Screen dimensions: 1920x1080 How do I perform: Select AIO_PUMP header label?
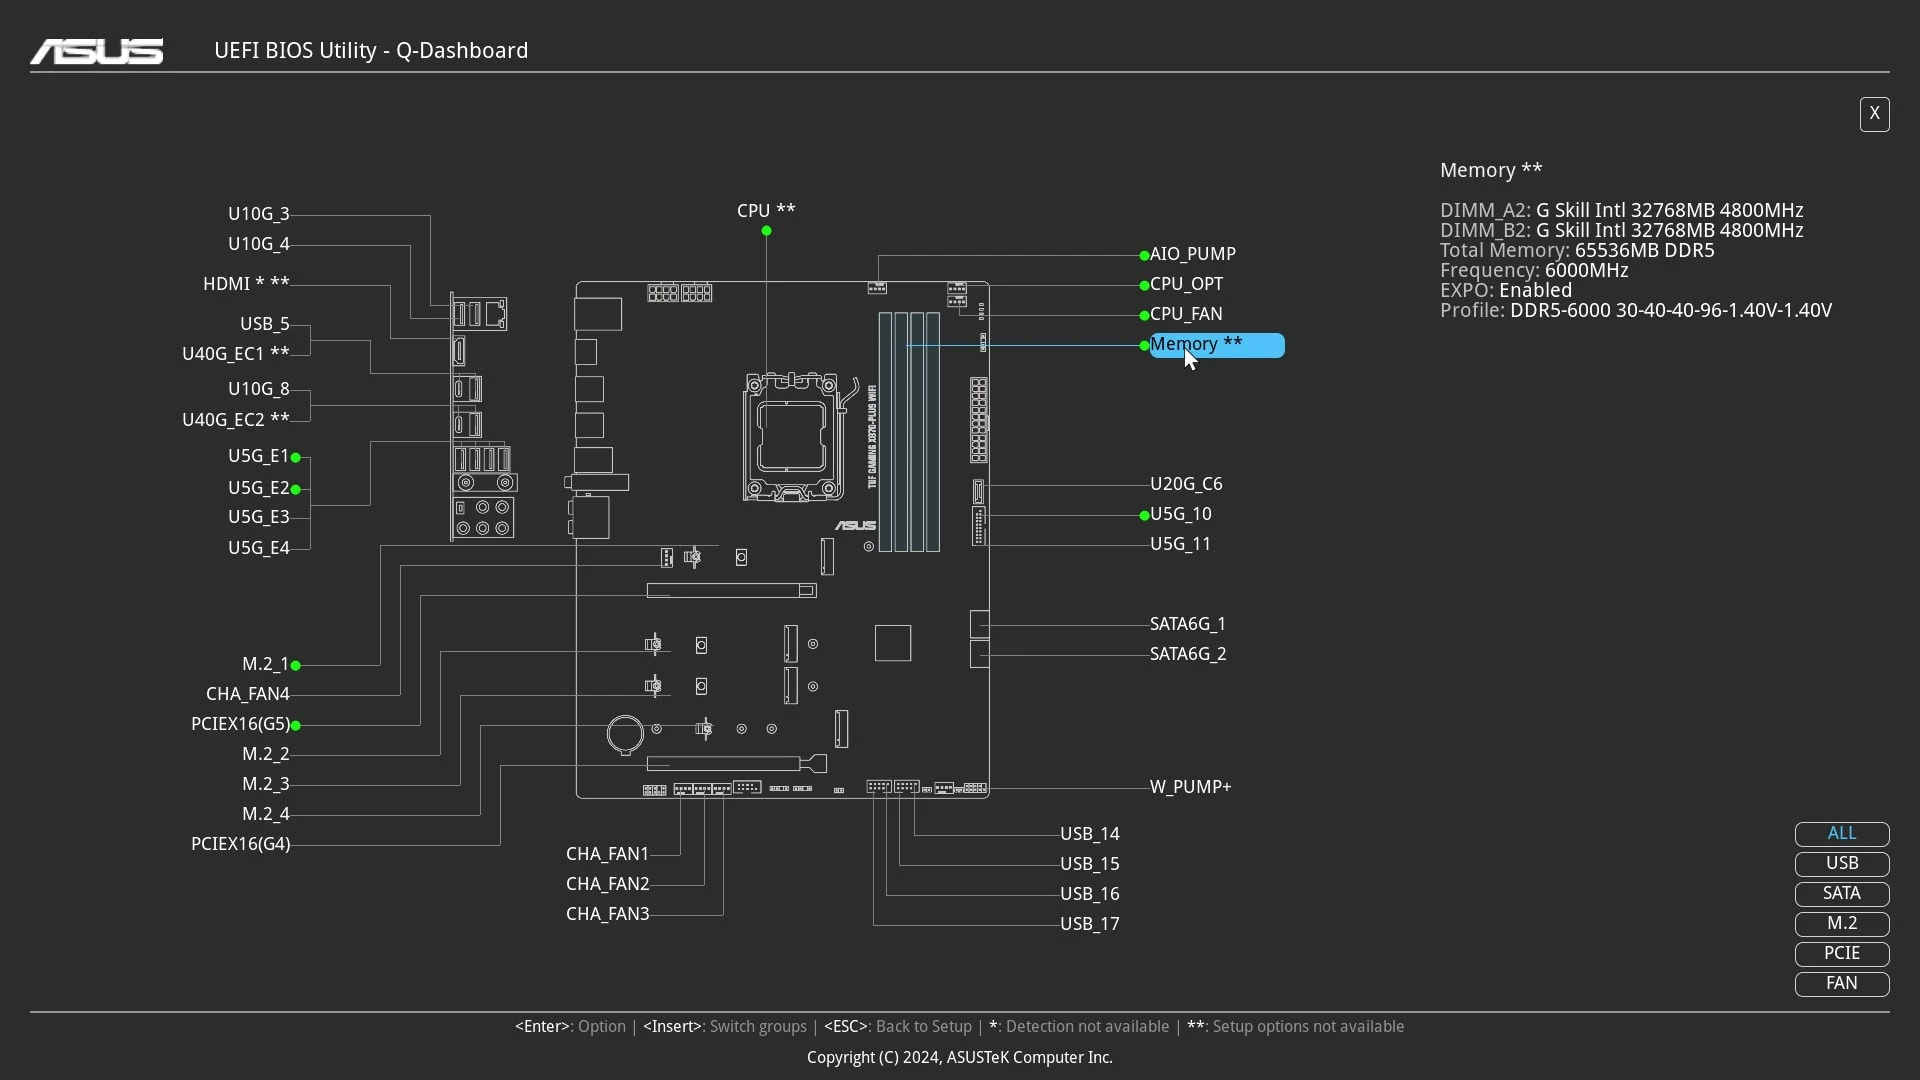(1192, 254)
